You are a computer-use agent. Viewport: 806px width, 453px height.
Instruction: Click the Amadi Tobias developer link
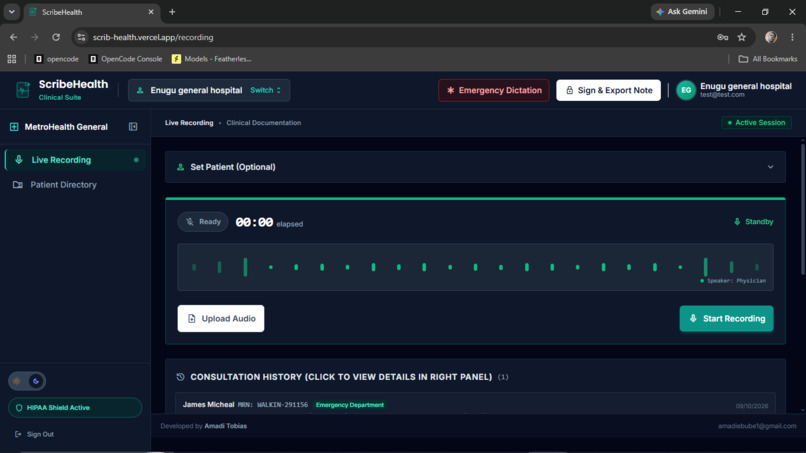tap(226, 426)
